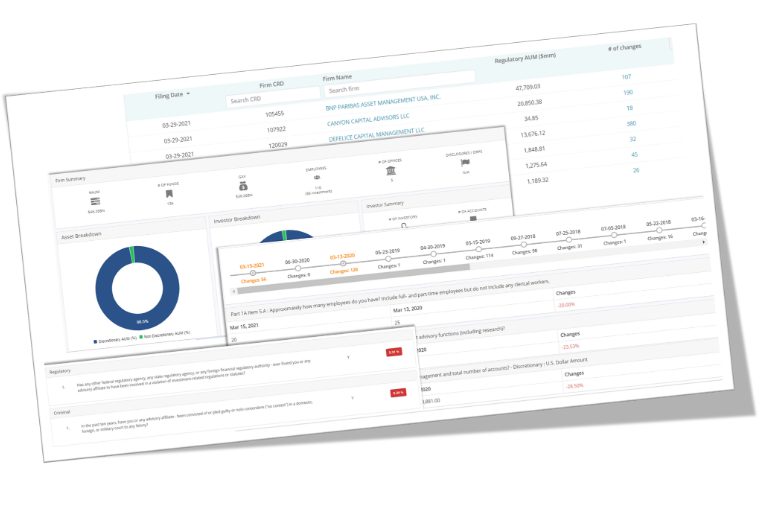This screenshot has height=510, width=760.
Task: Select the 03-13-2020 timeline marker
Action: [x=343, y=265]
